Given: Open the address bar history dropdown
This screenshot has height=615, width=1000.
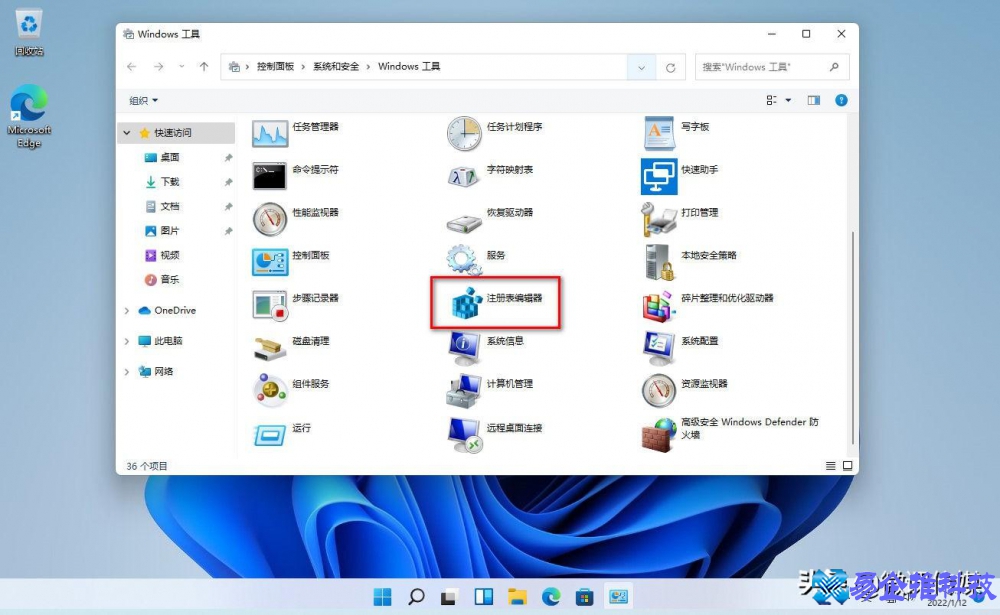Looking at the screenshot, I should (x=641, y=66).
